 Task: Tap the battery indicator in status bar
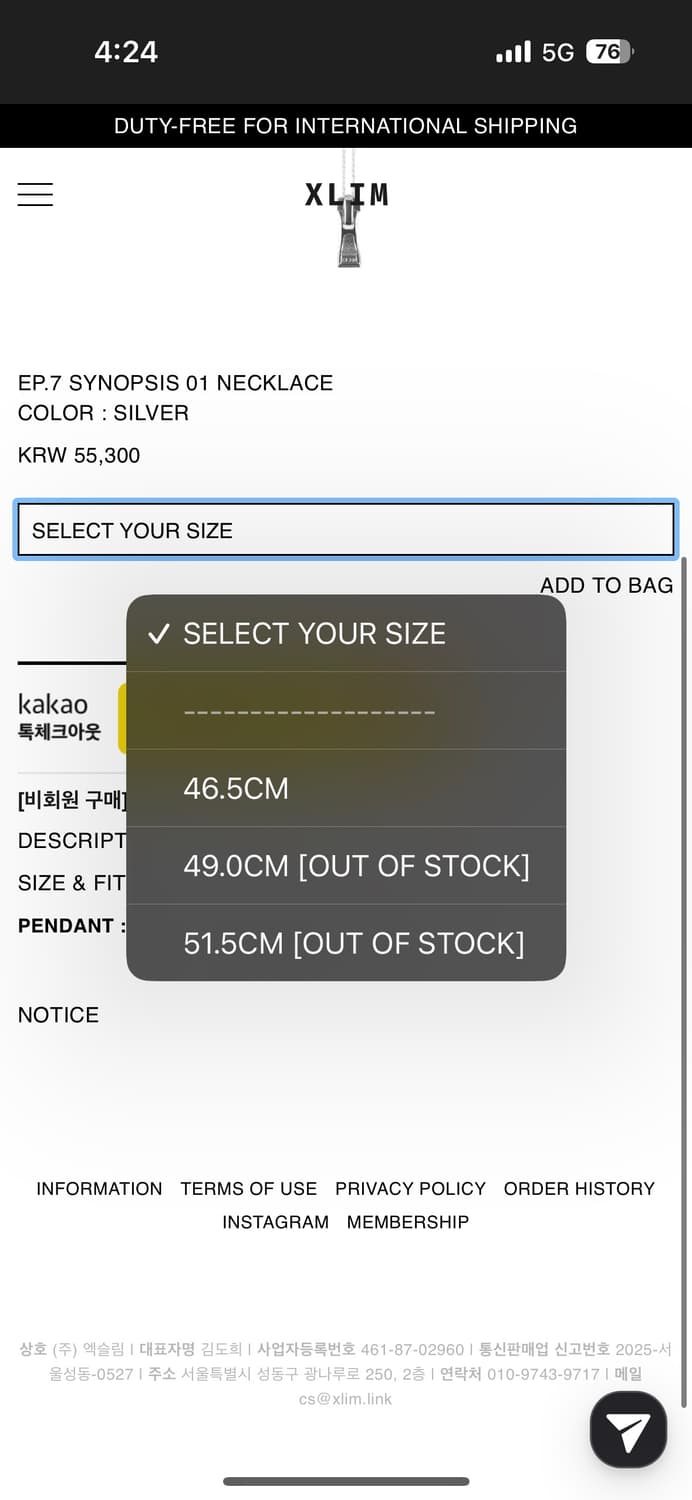[609, 52]
